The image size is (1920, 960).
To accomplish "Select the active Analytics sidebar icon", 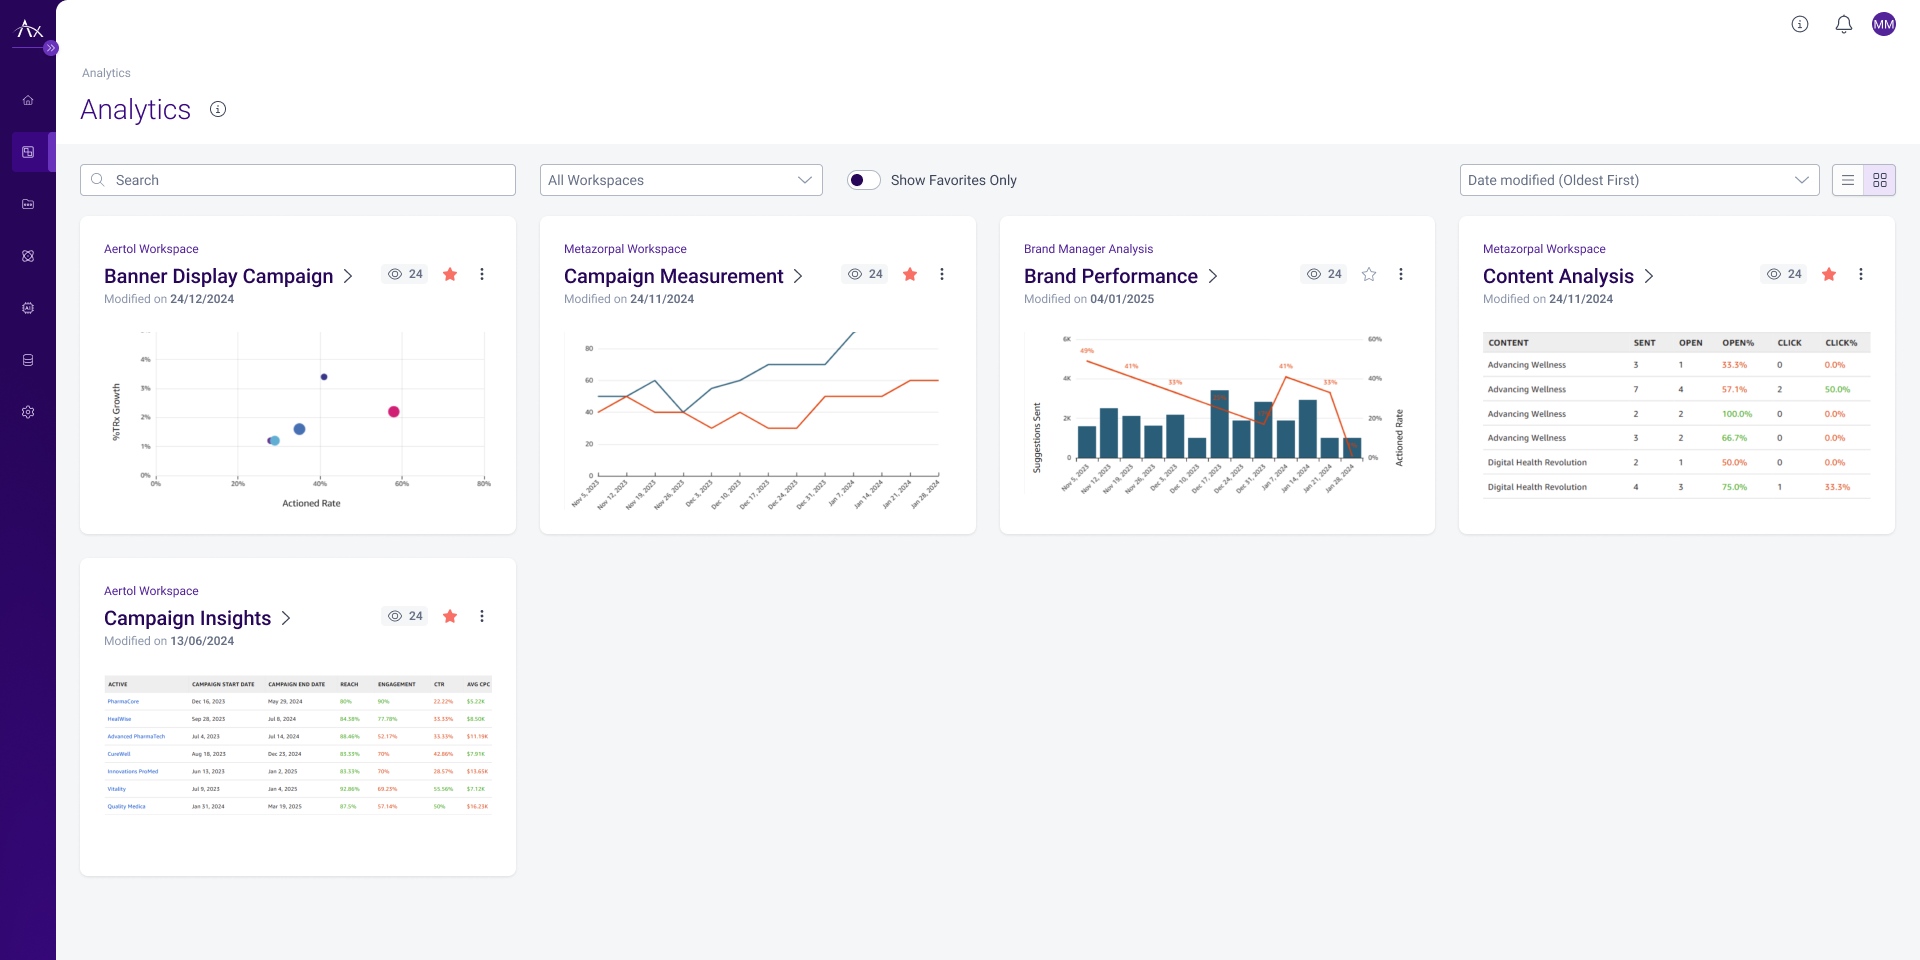I will coord(28,152).
